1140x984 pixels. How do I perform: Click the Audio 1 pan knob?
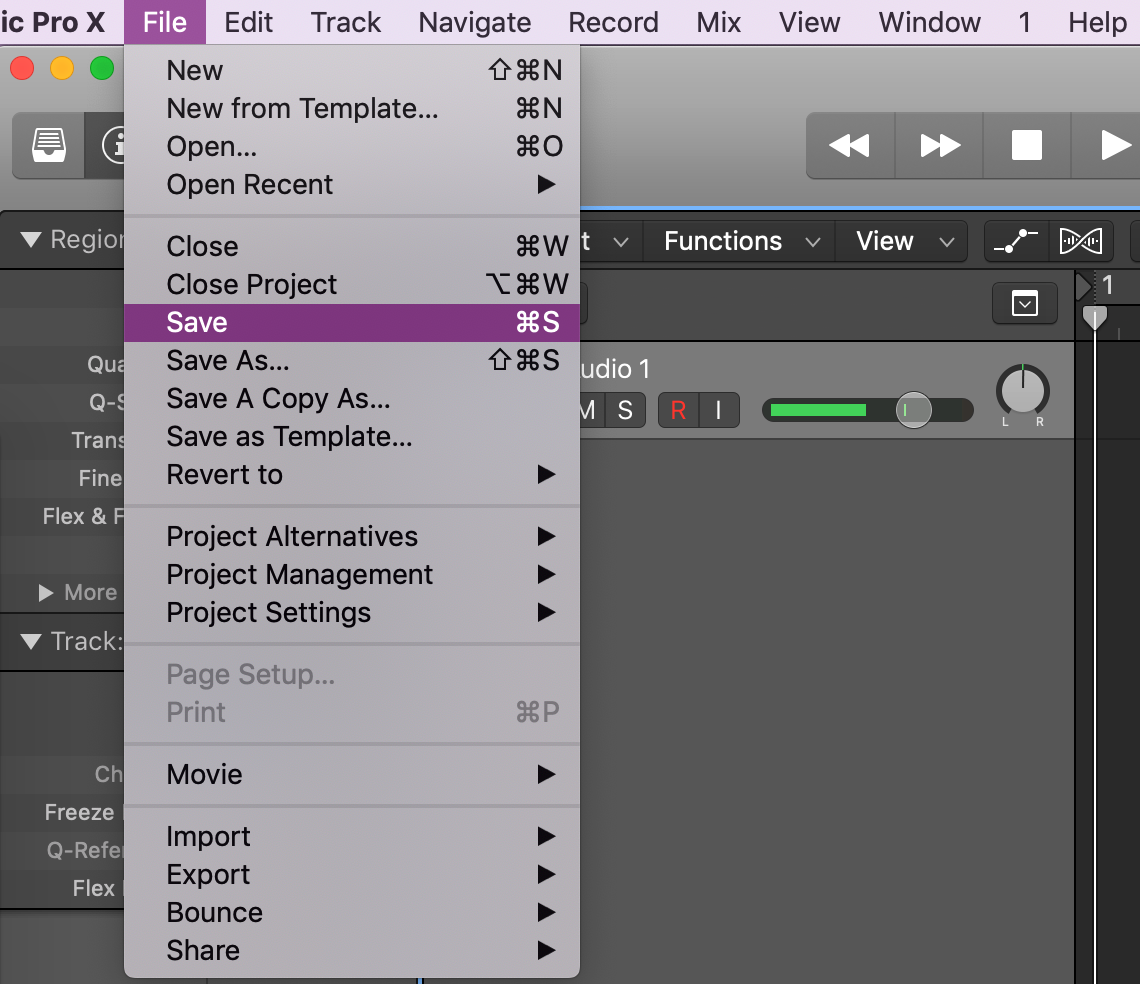[x=1022, y=391]
